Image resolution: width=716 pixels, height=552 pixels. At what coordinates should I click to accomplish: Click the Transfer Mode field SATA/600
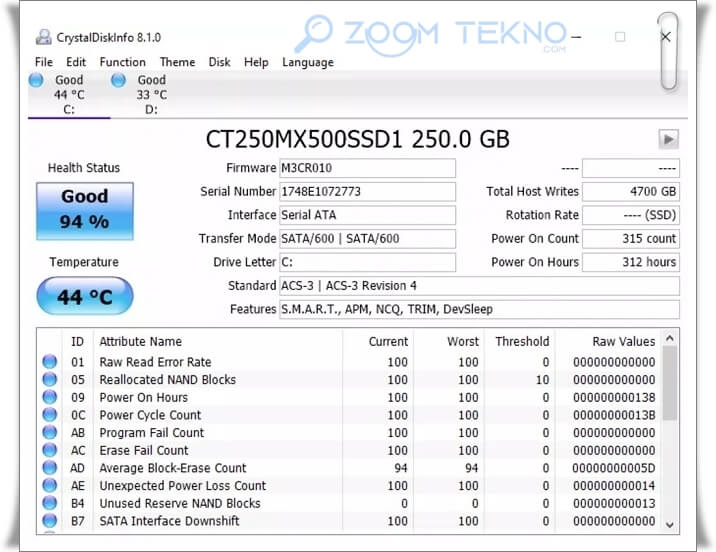point(367,239)
